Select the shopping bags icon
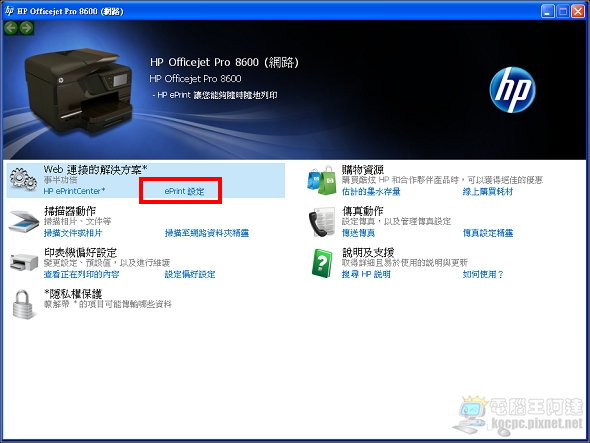 [x=322, y=180]
